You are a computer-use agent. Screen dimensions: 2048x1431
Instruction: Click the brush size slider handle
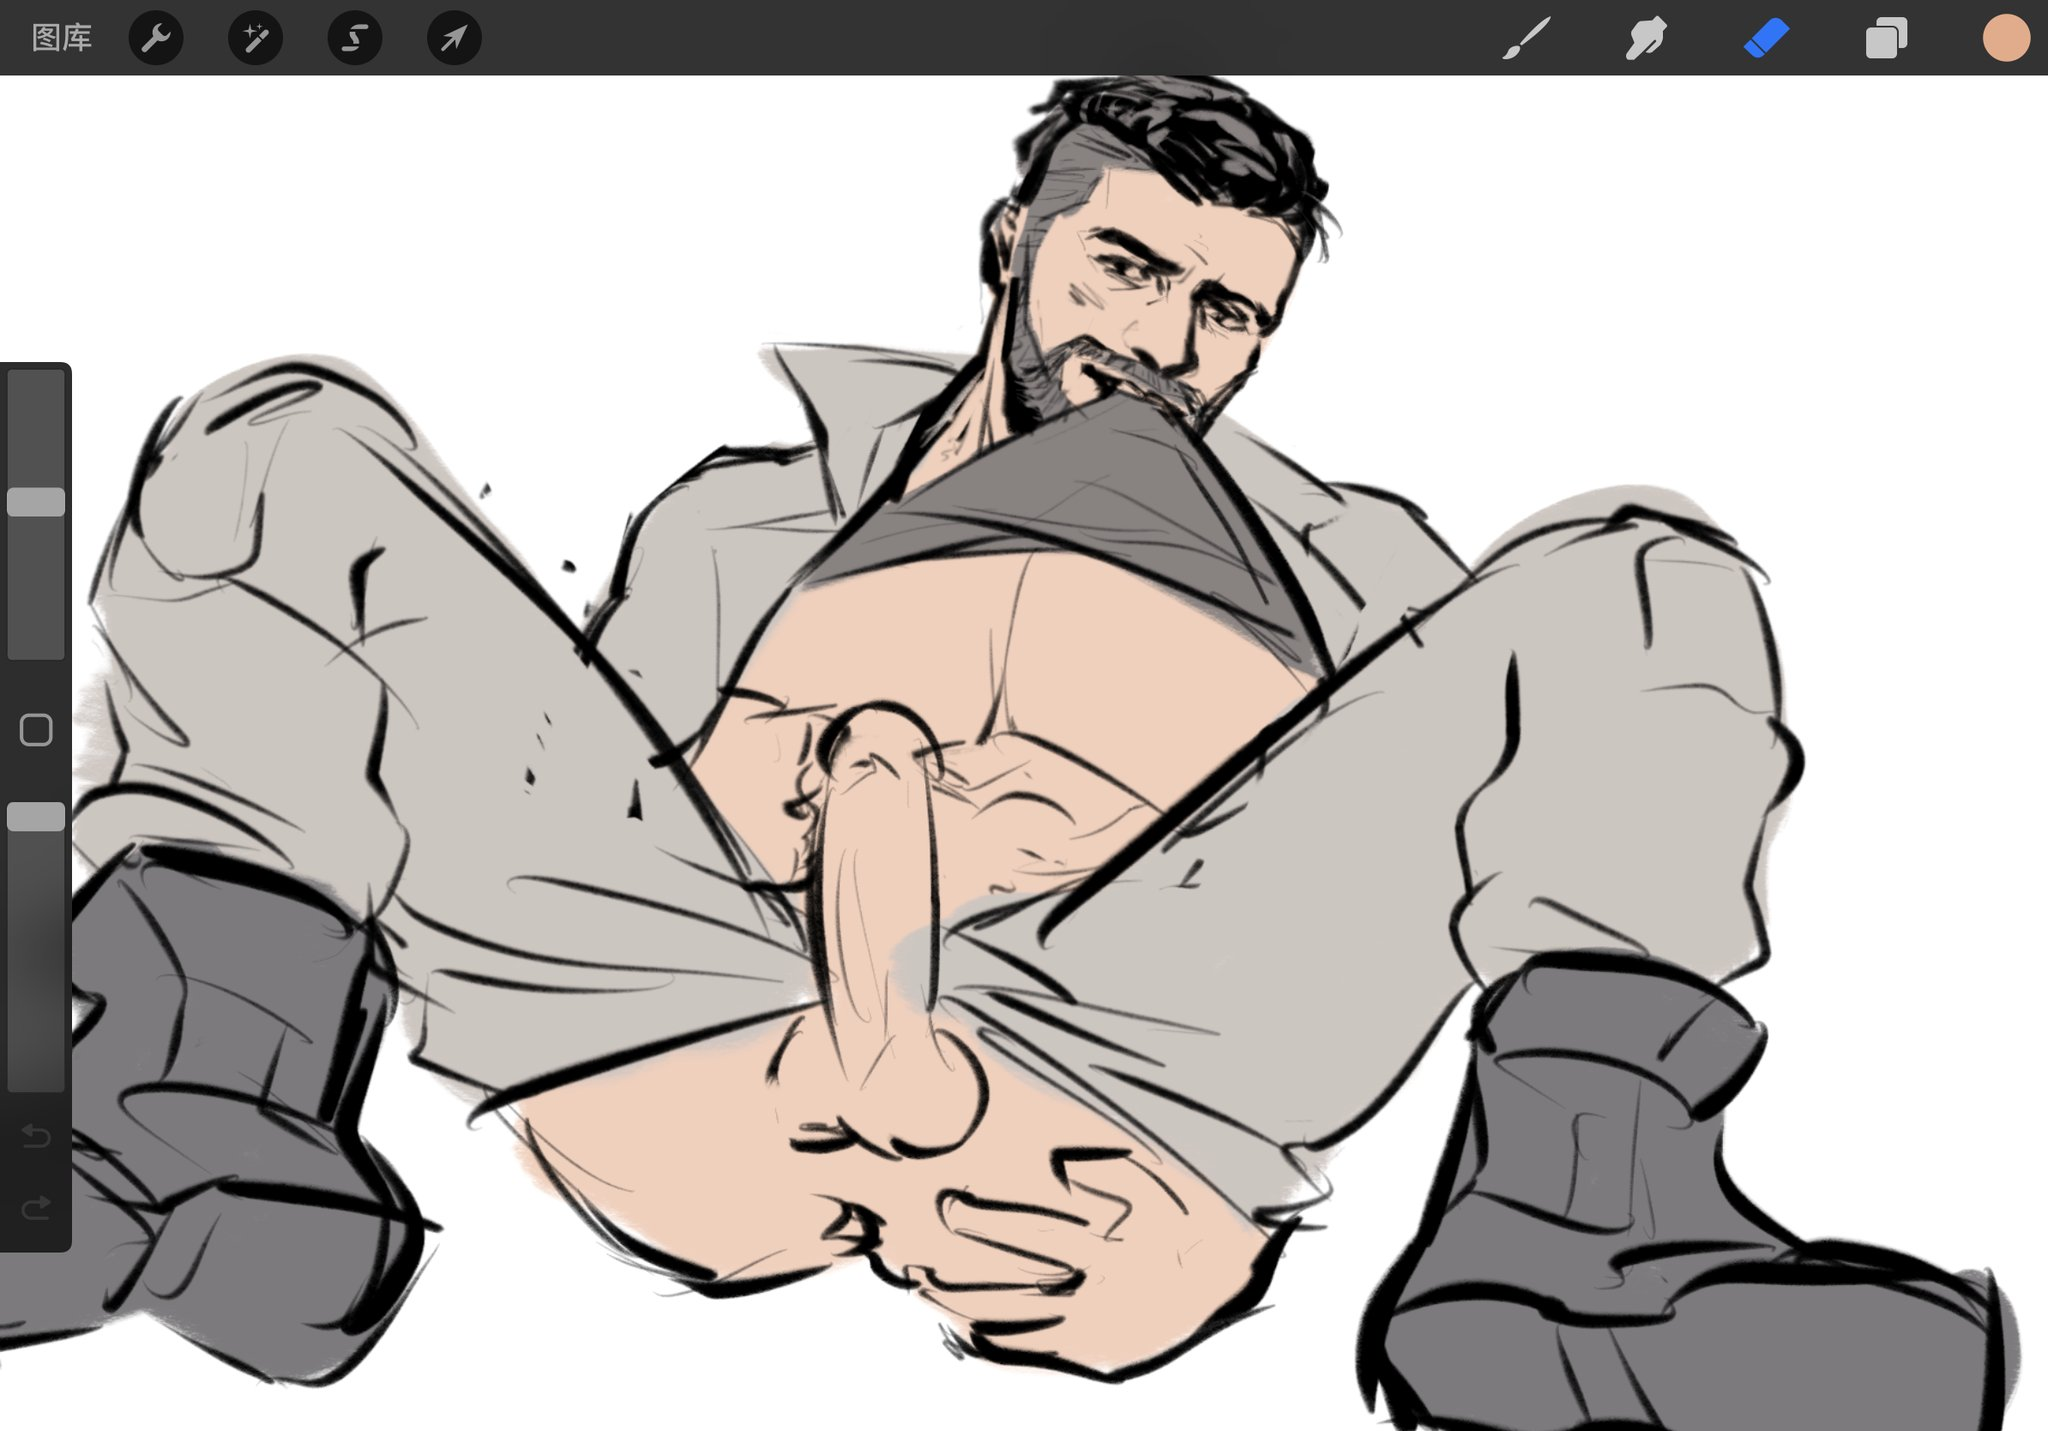(x=36, y=502)
